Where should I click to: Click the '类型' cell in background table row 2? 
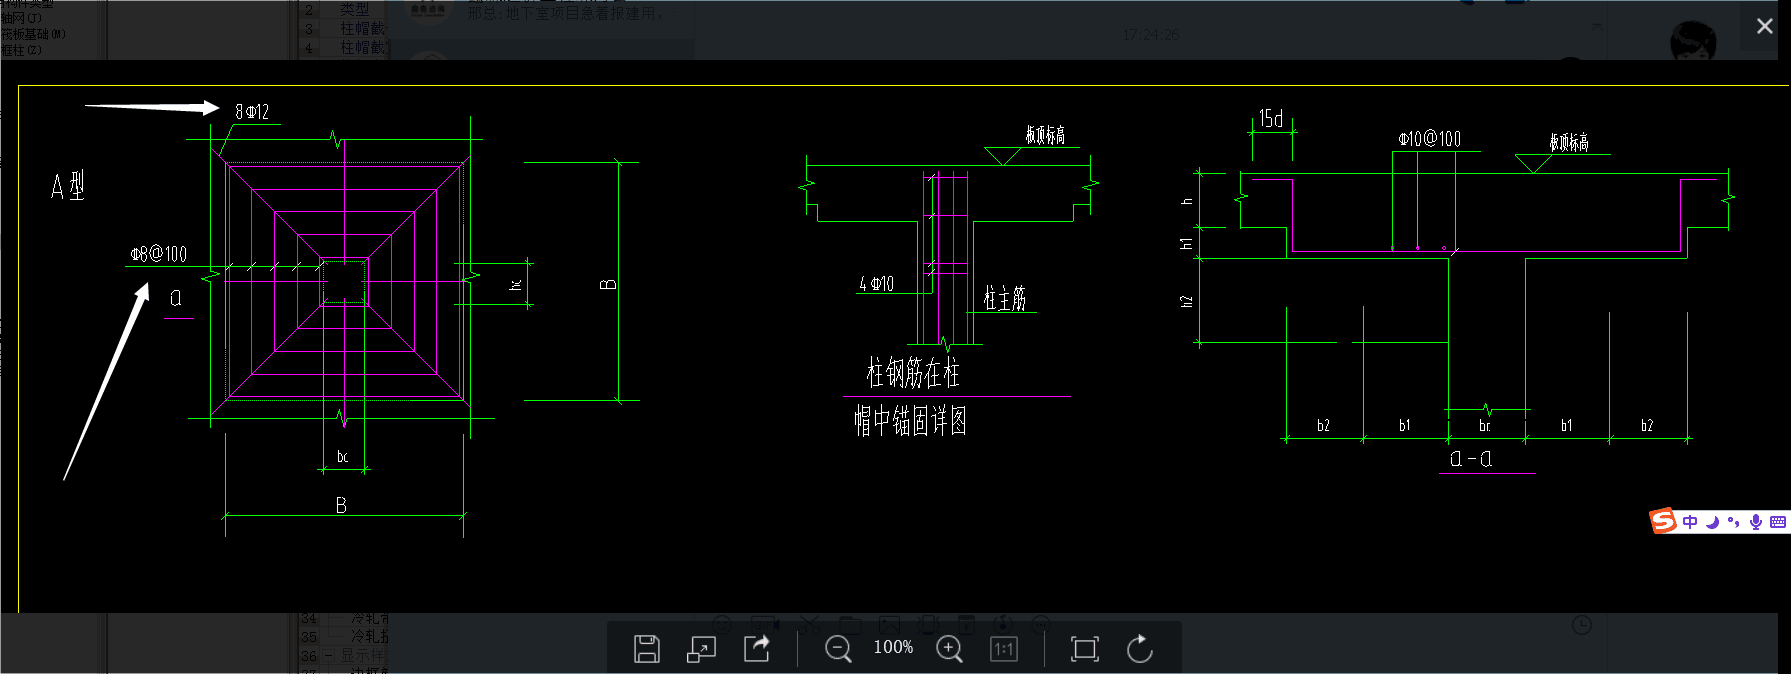(355, 9)
